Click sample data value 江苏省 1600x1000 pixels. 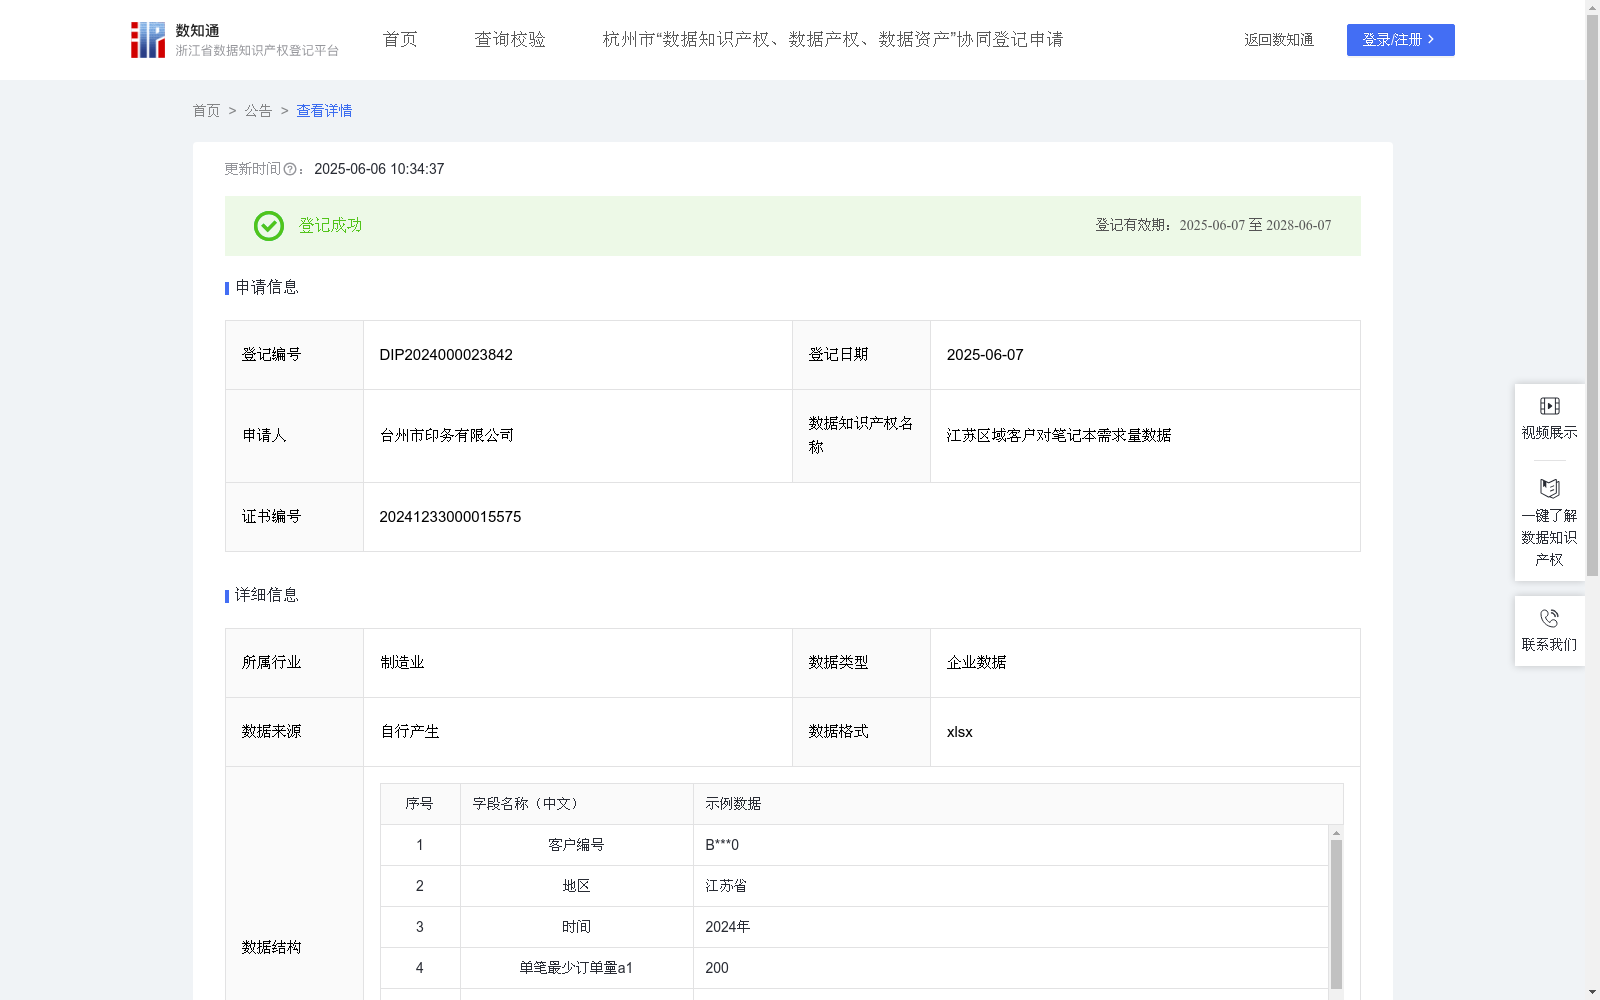(726, 886)
